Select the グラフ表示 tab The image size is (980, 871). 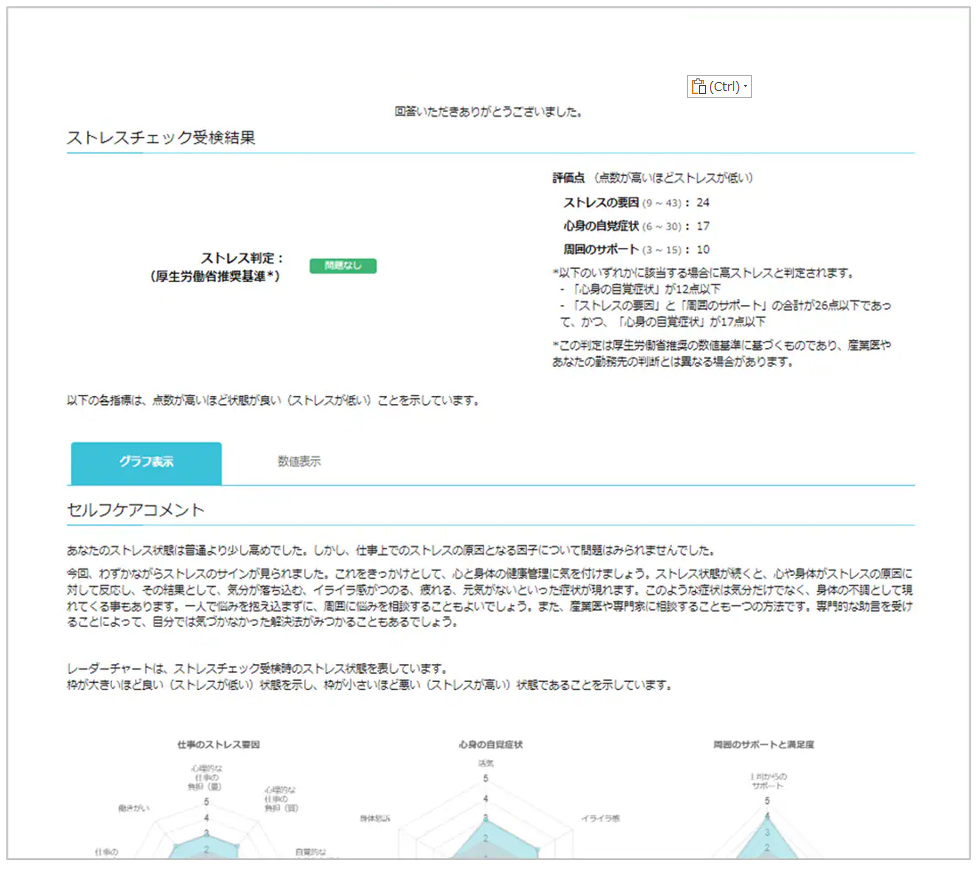click(146, 463)
